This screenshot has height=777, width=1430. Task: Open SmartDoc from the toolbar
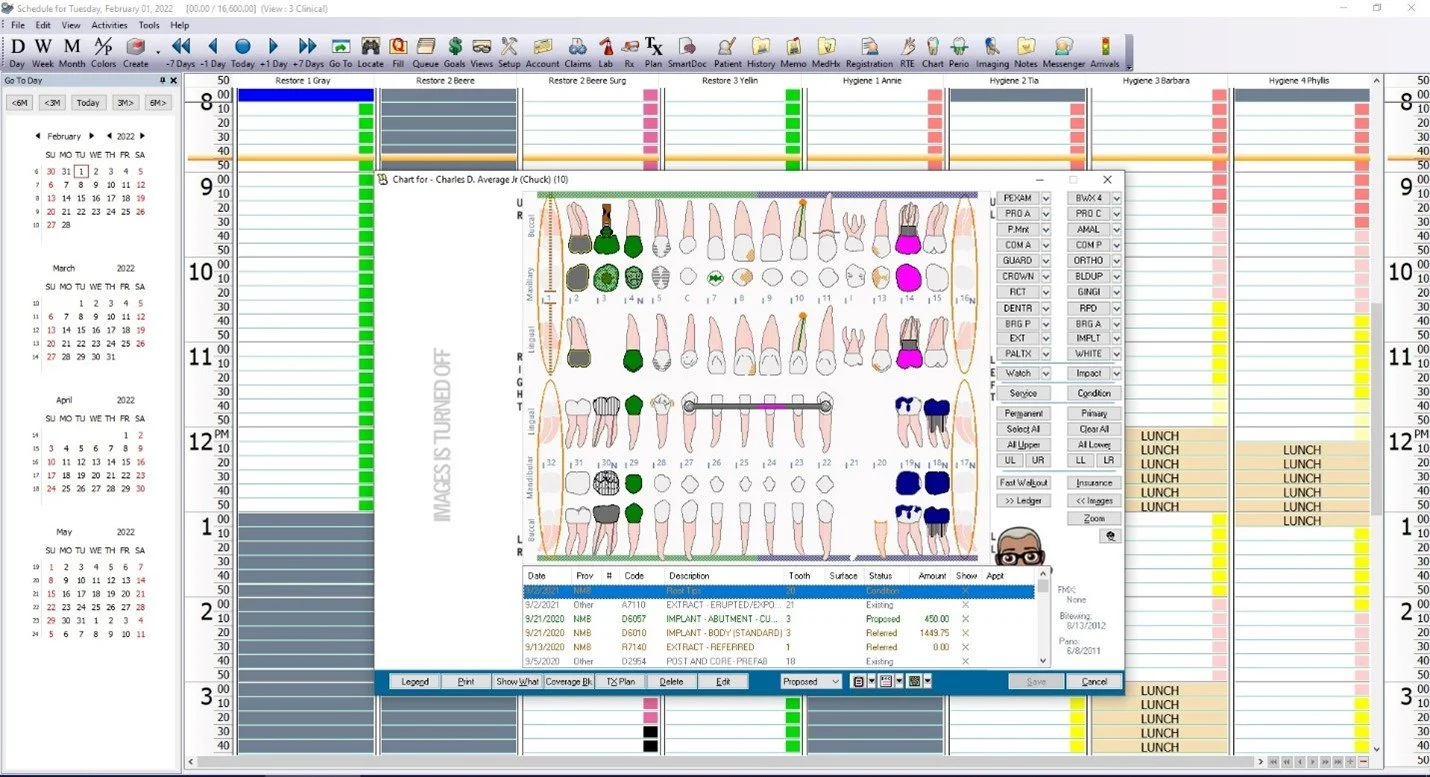688,47
